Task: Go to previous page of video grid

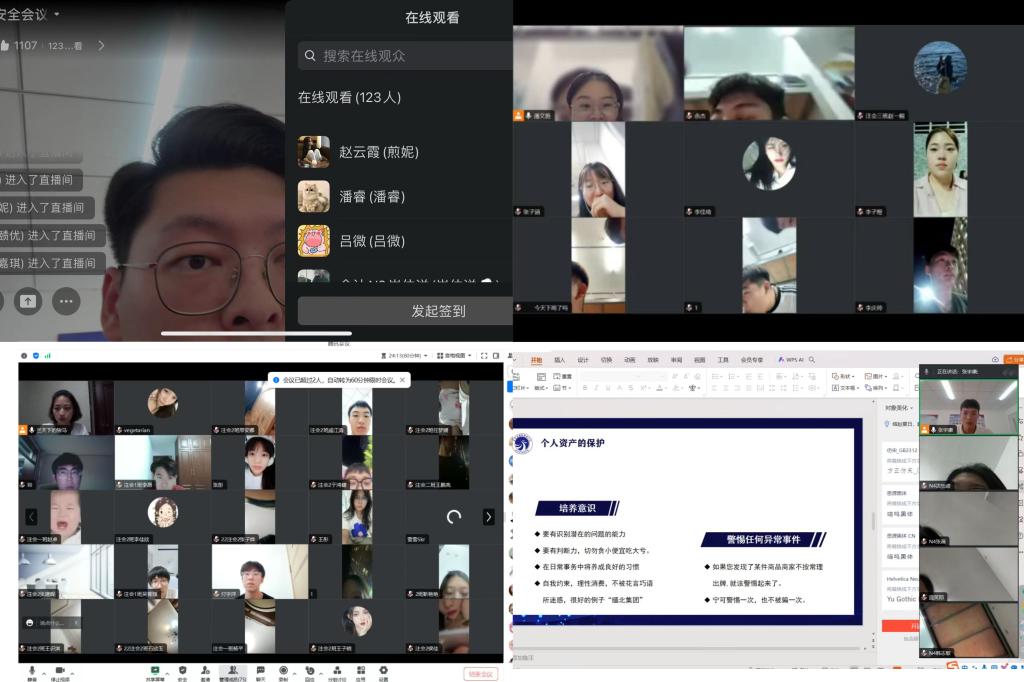Action: (31, 517)
